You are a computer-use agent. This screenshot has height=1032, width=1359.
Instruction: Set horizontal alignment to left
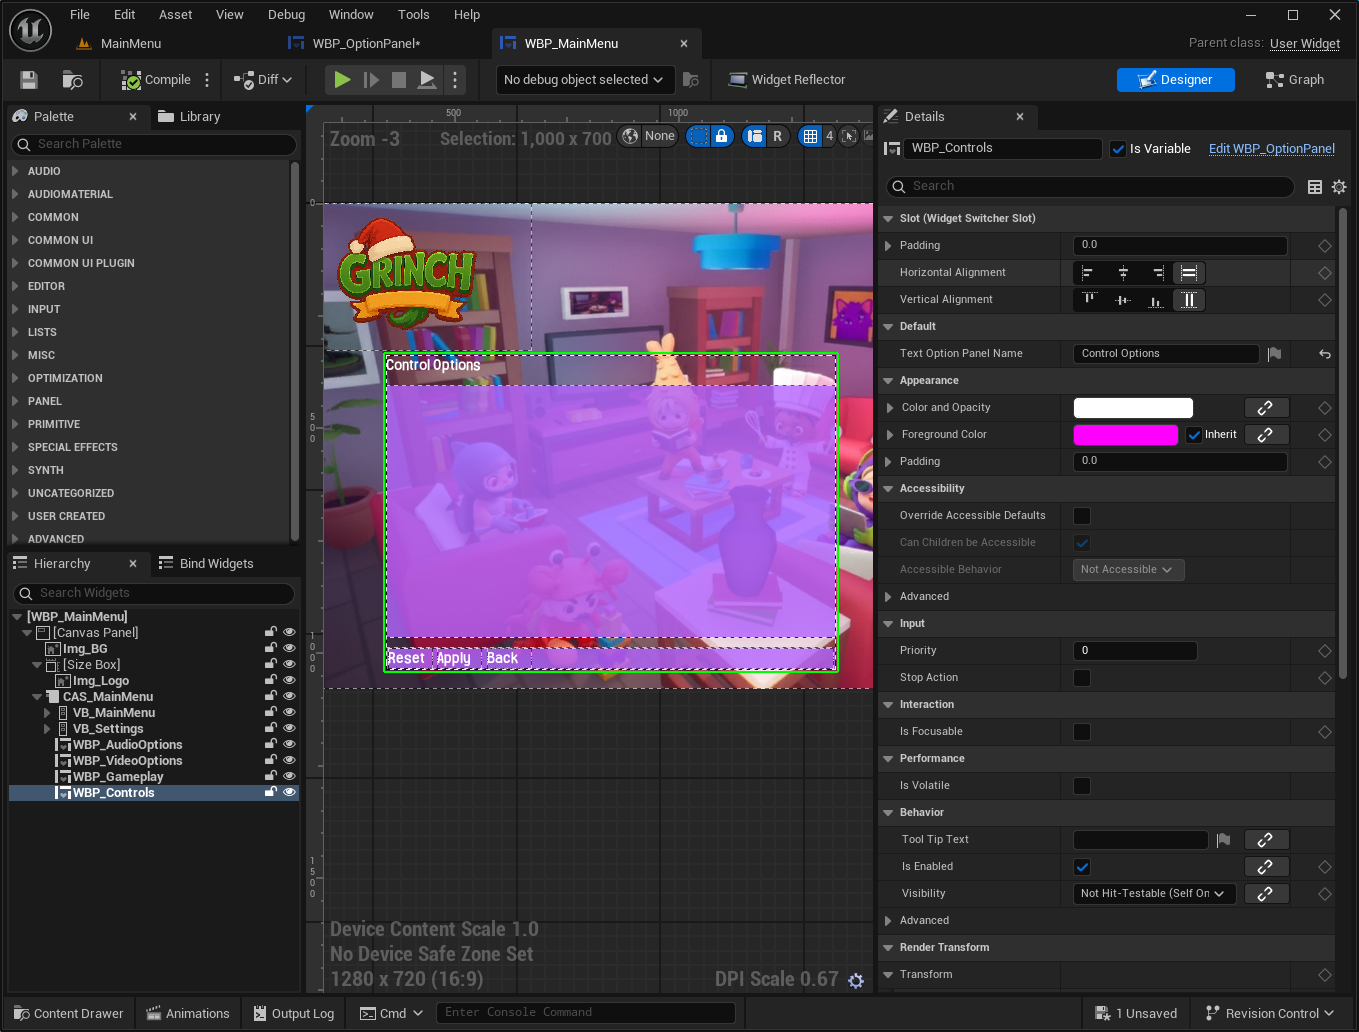[x=1088, y=273]
